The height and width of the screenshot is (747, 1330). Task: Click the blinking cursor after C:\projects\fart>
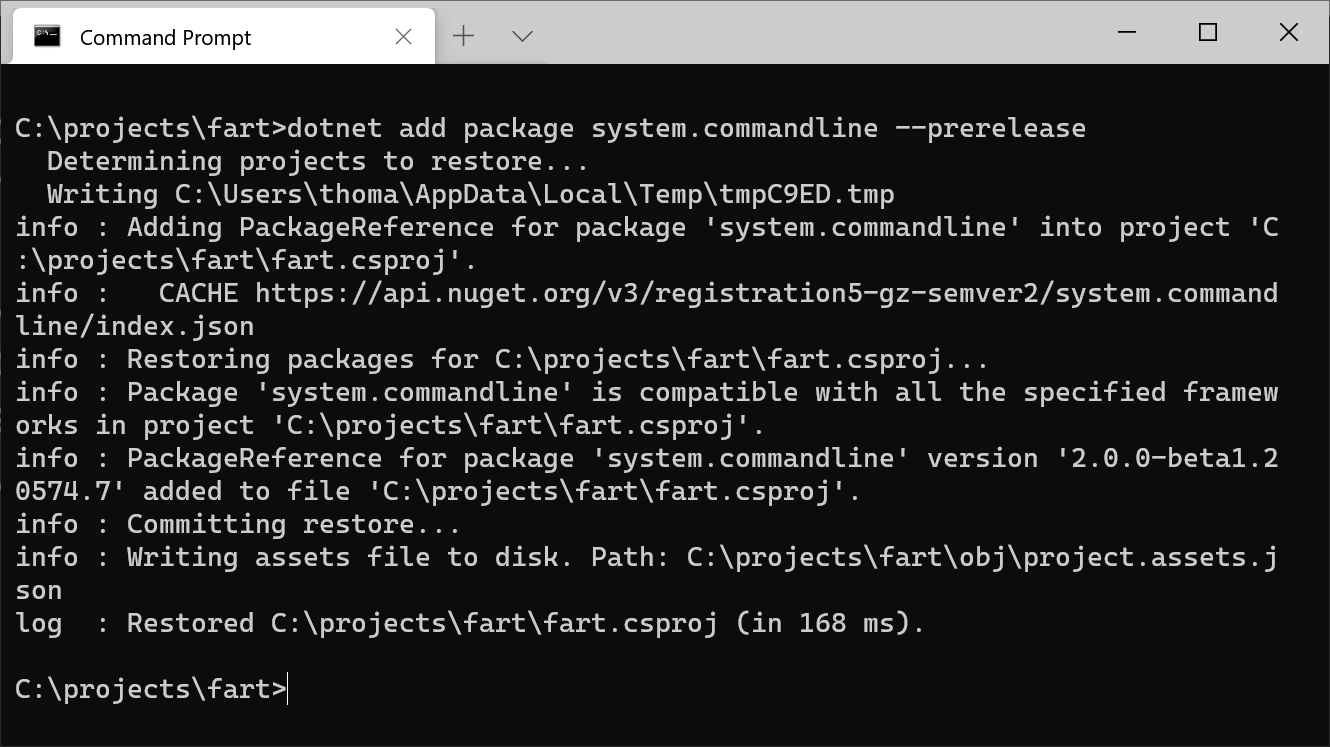click(288, 688)
